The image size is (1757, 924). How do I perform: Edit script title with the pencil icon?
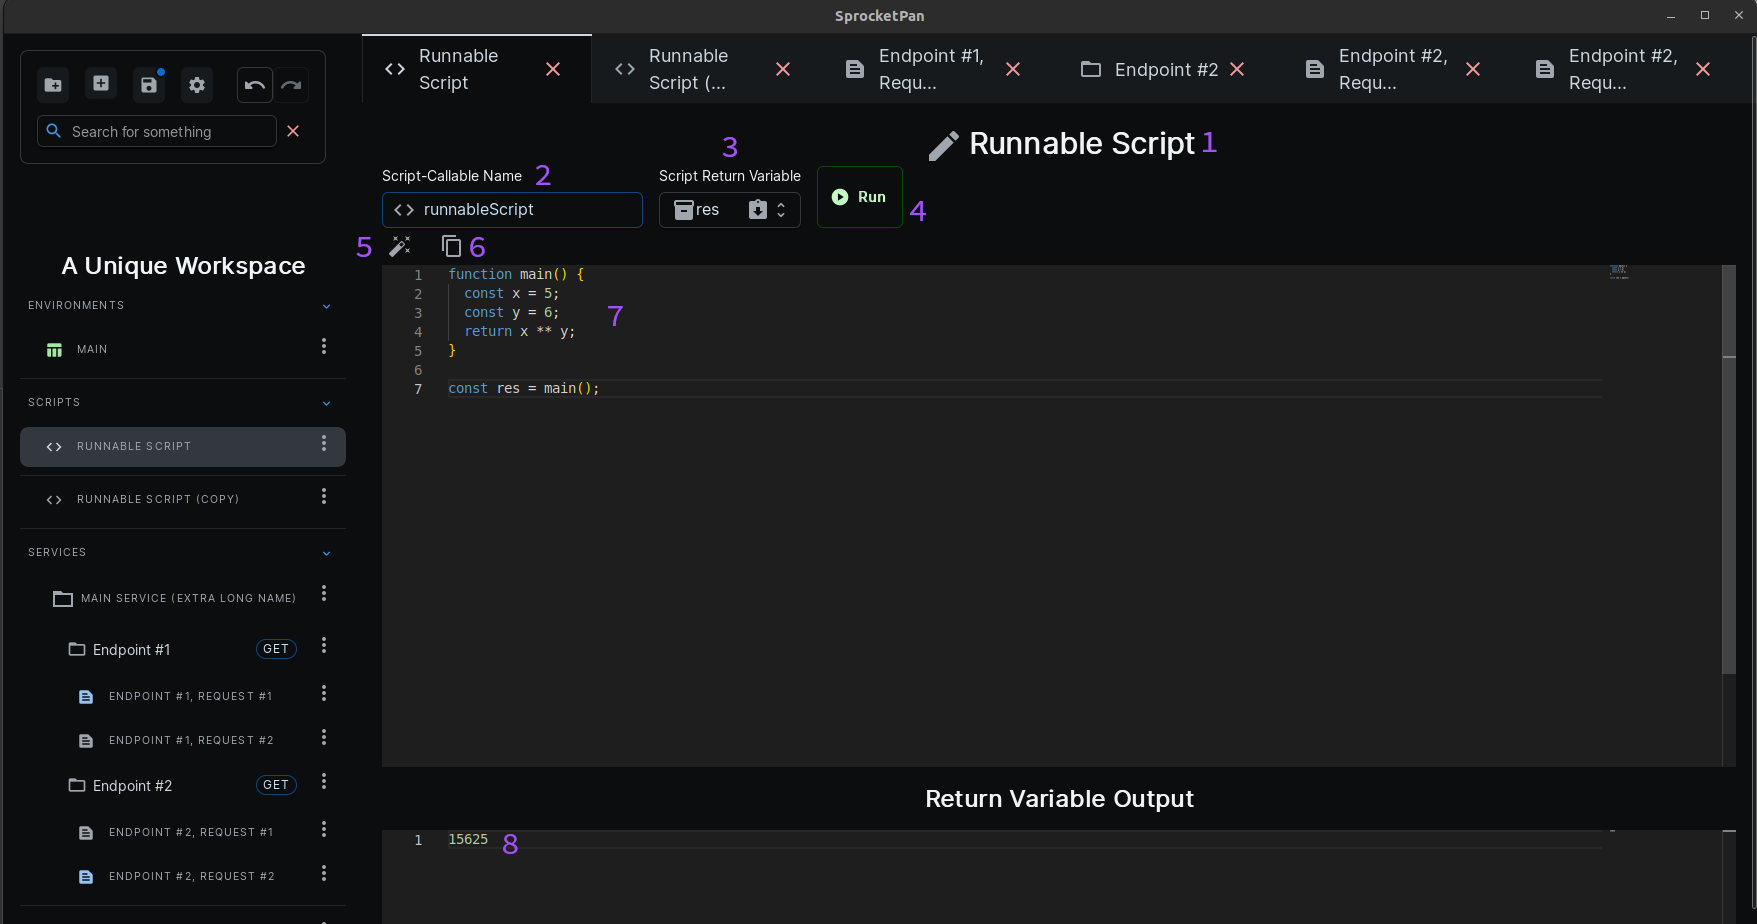tap(943, 145)
